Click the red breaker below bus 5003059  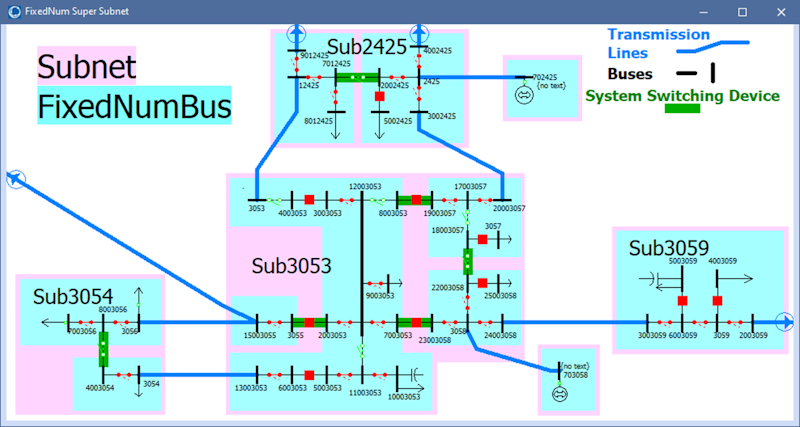[682, 300]
